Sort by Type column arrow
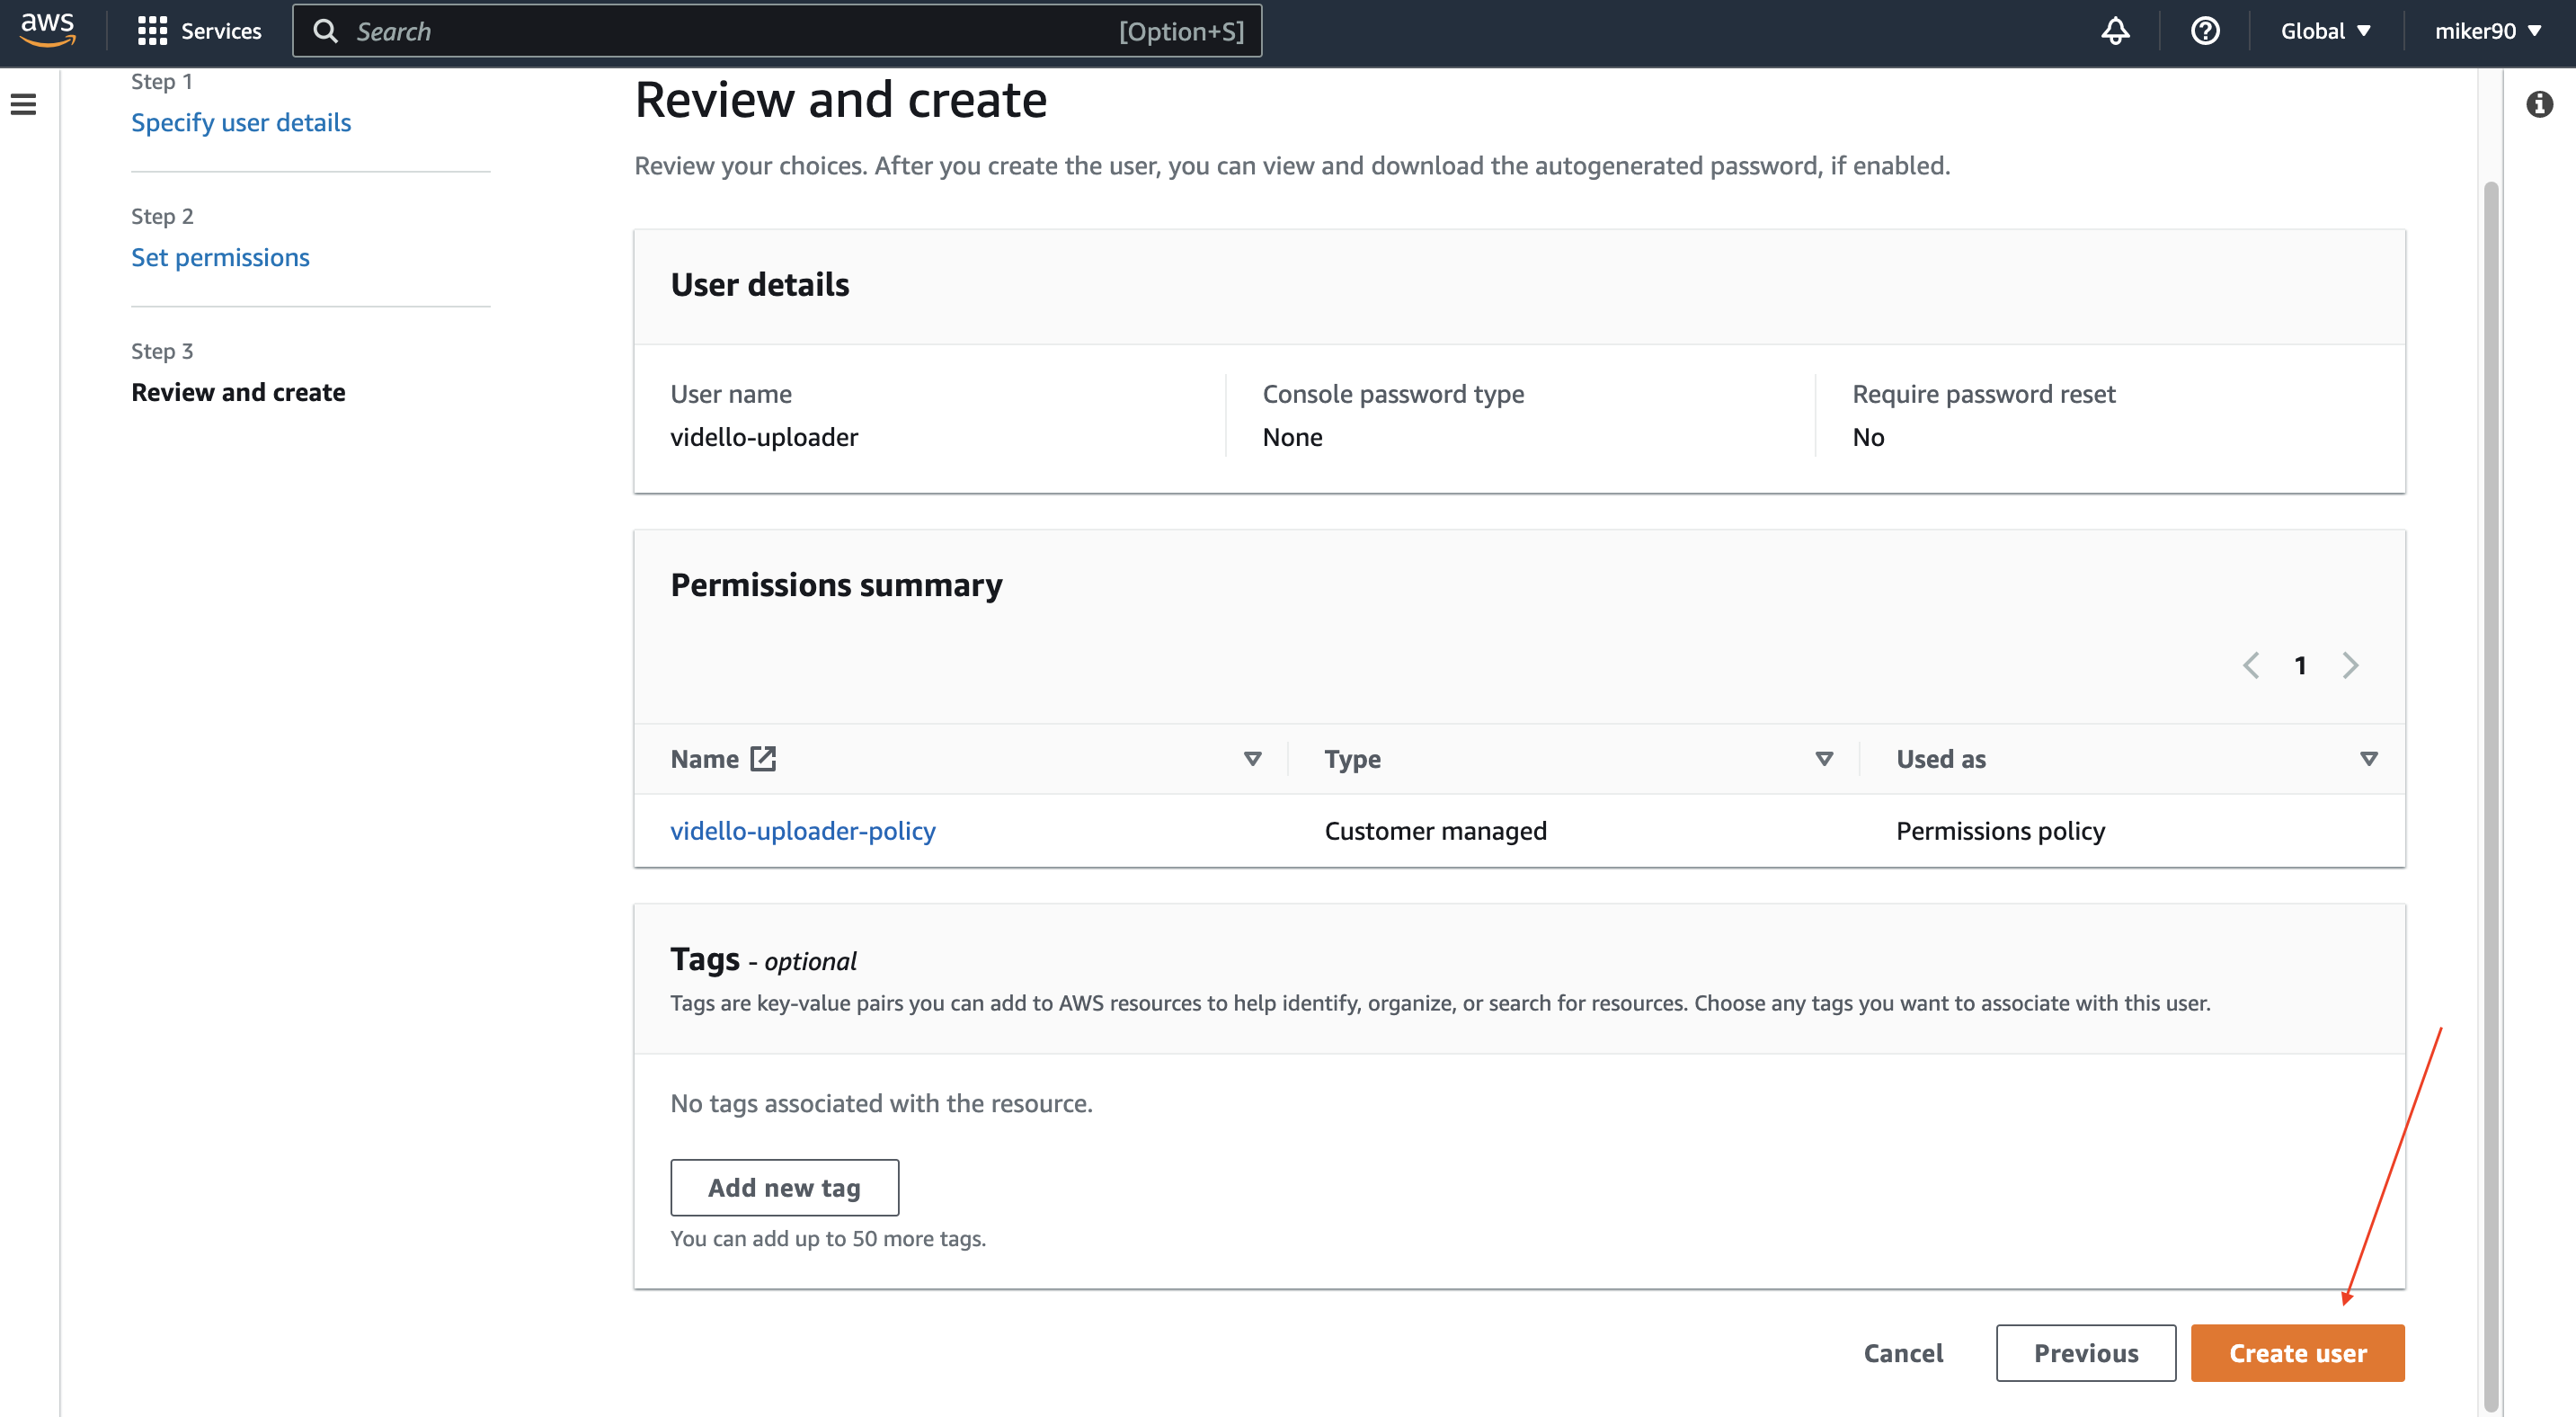The width and height of the screenshot is (2576, 1417). point(1824,759)
